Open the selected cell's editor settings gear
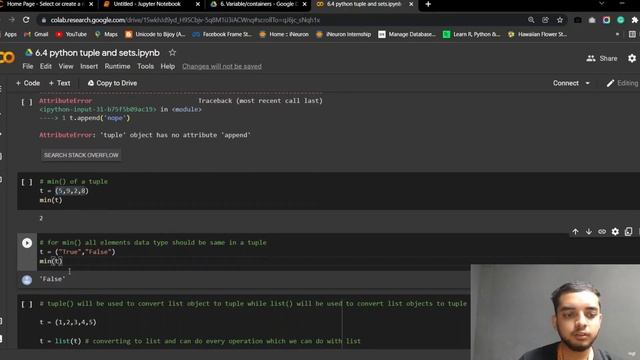640x360 pixels. [615, 231]
